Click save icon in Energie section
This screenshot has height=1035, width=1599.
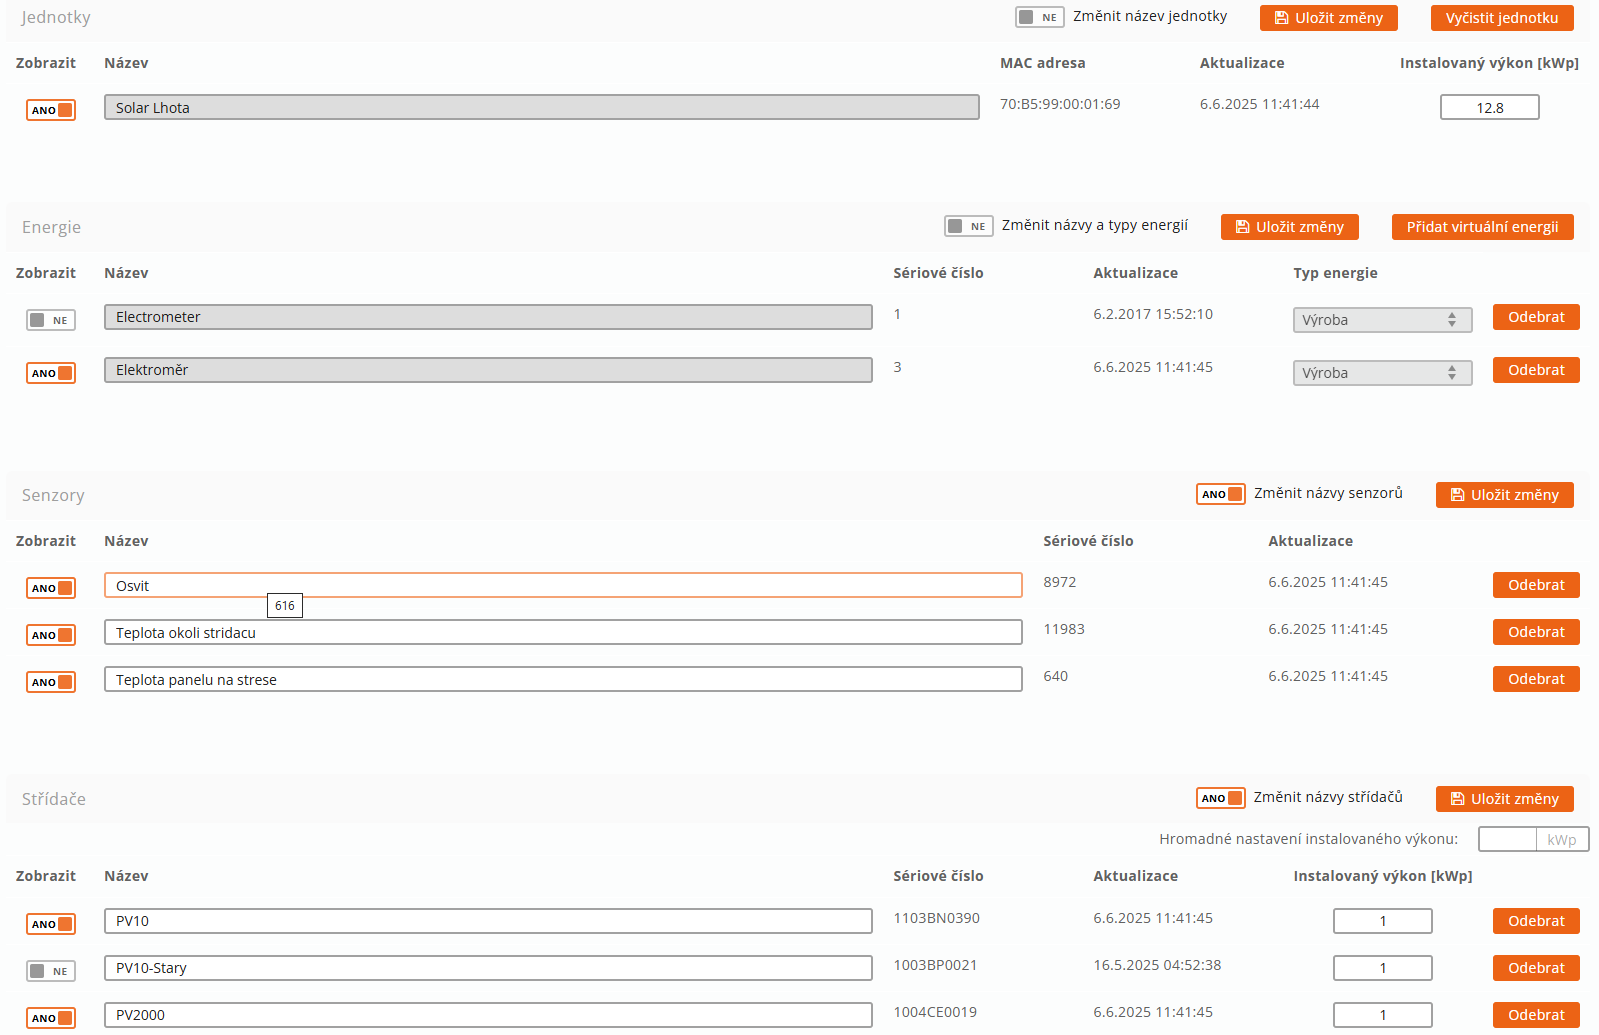point(1242,227)
